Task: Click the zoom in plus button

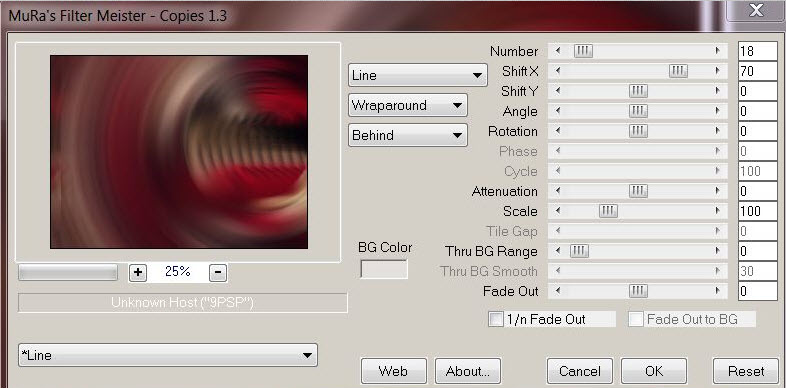Action: (x=138, y=273)
